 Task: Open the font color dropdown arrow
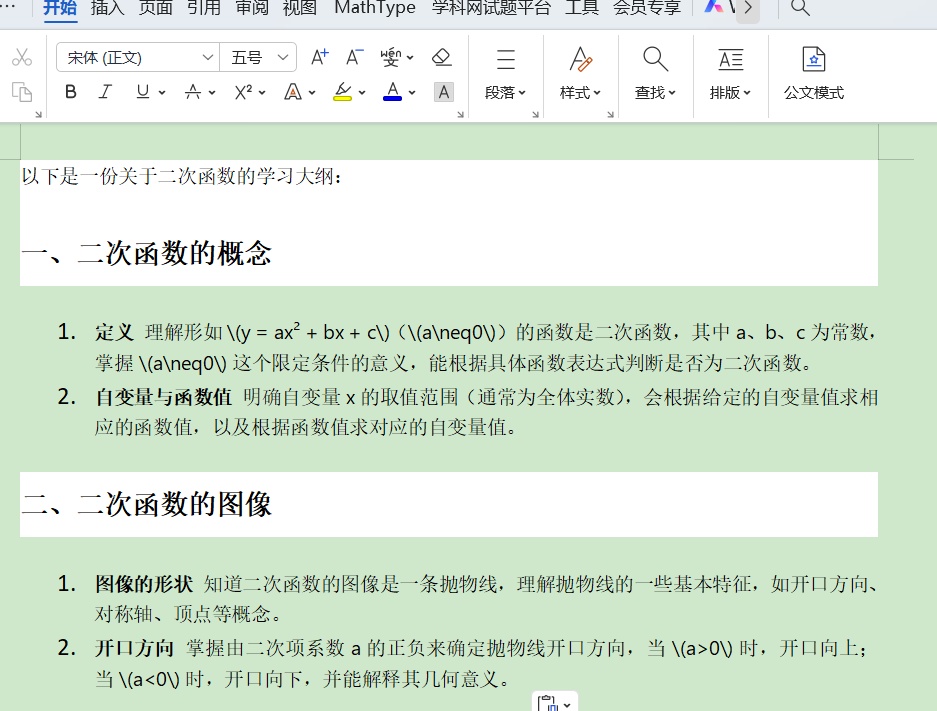tap(411, 92)
